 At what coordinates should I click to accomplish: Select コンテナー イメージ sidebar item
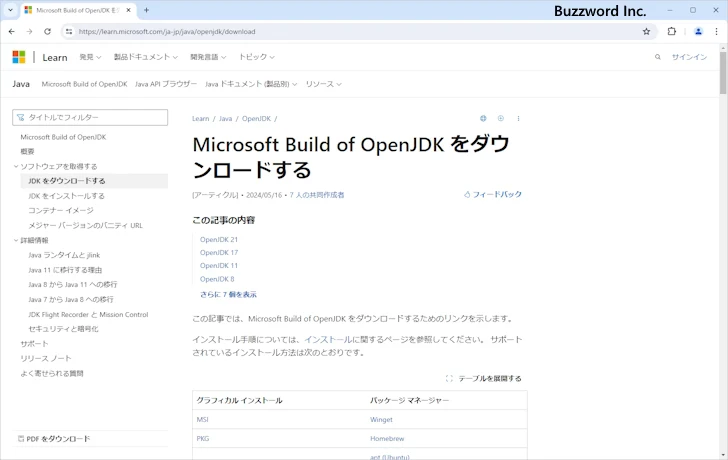pyautogui.click(x=61, y=210)
